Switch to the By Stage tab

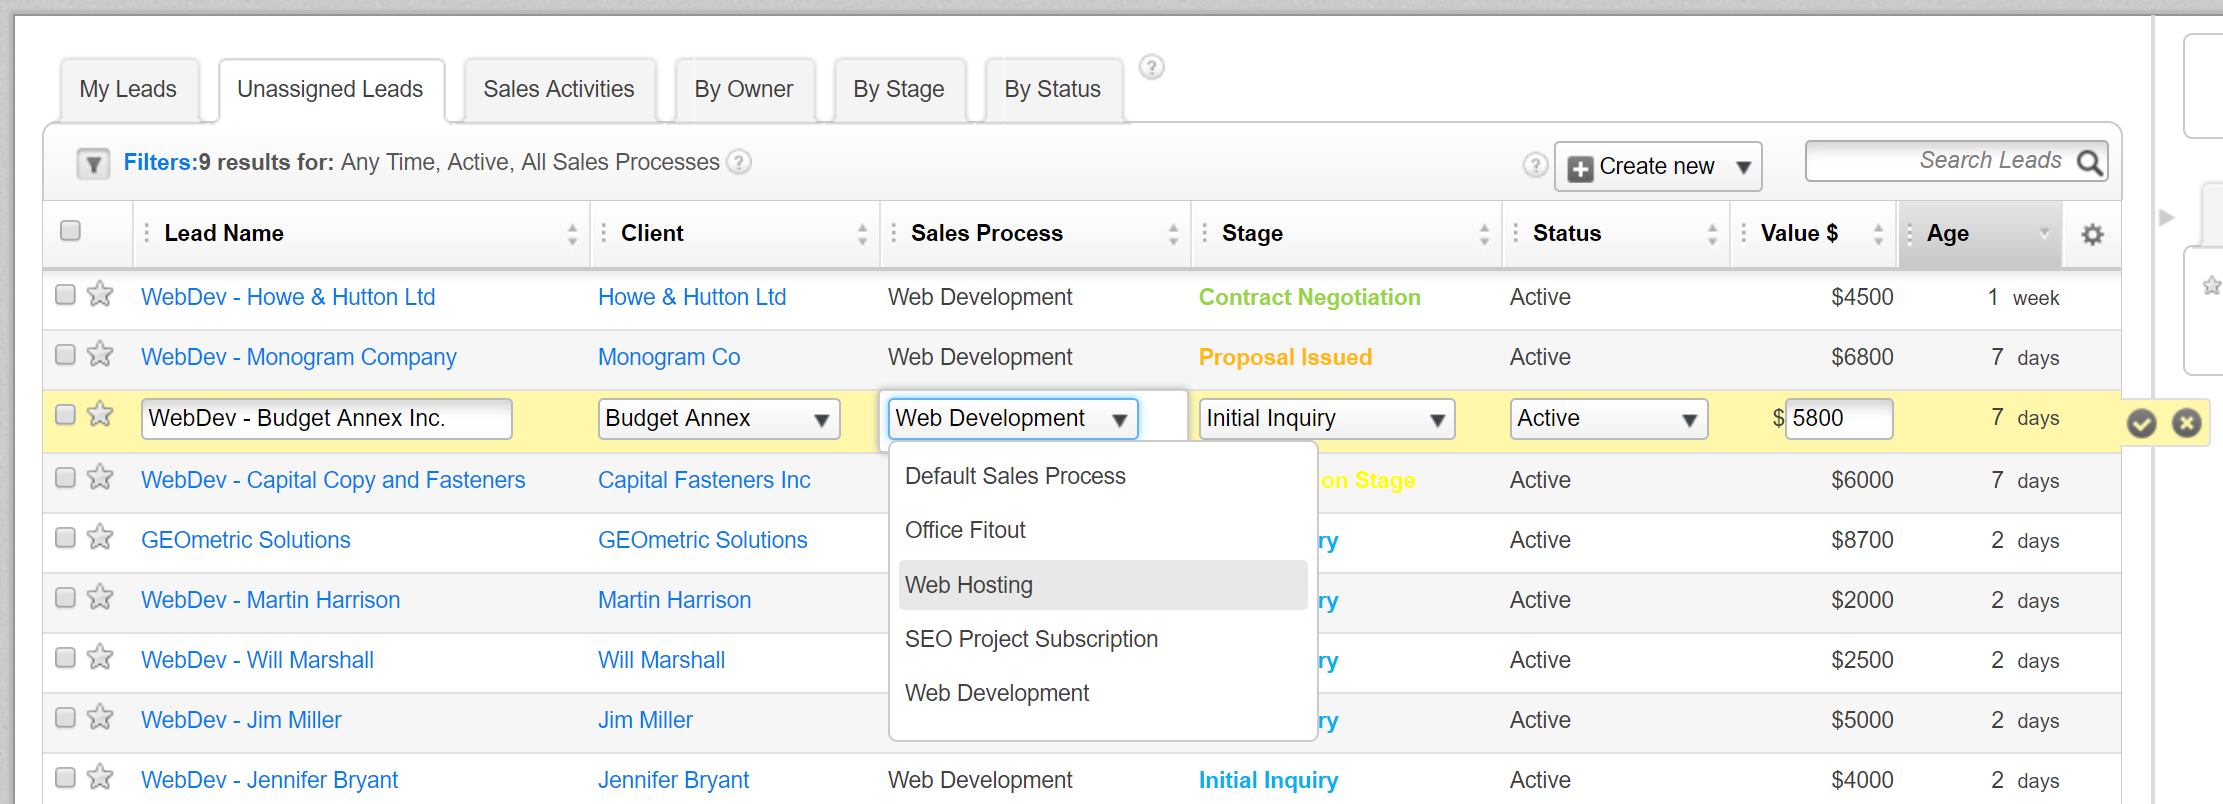pyautogui.click(x=898, y=89)
